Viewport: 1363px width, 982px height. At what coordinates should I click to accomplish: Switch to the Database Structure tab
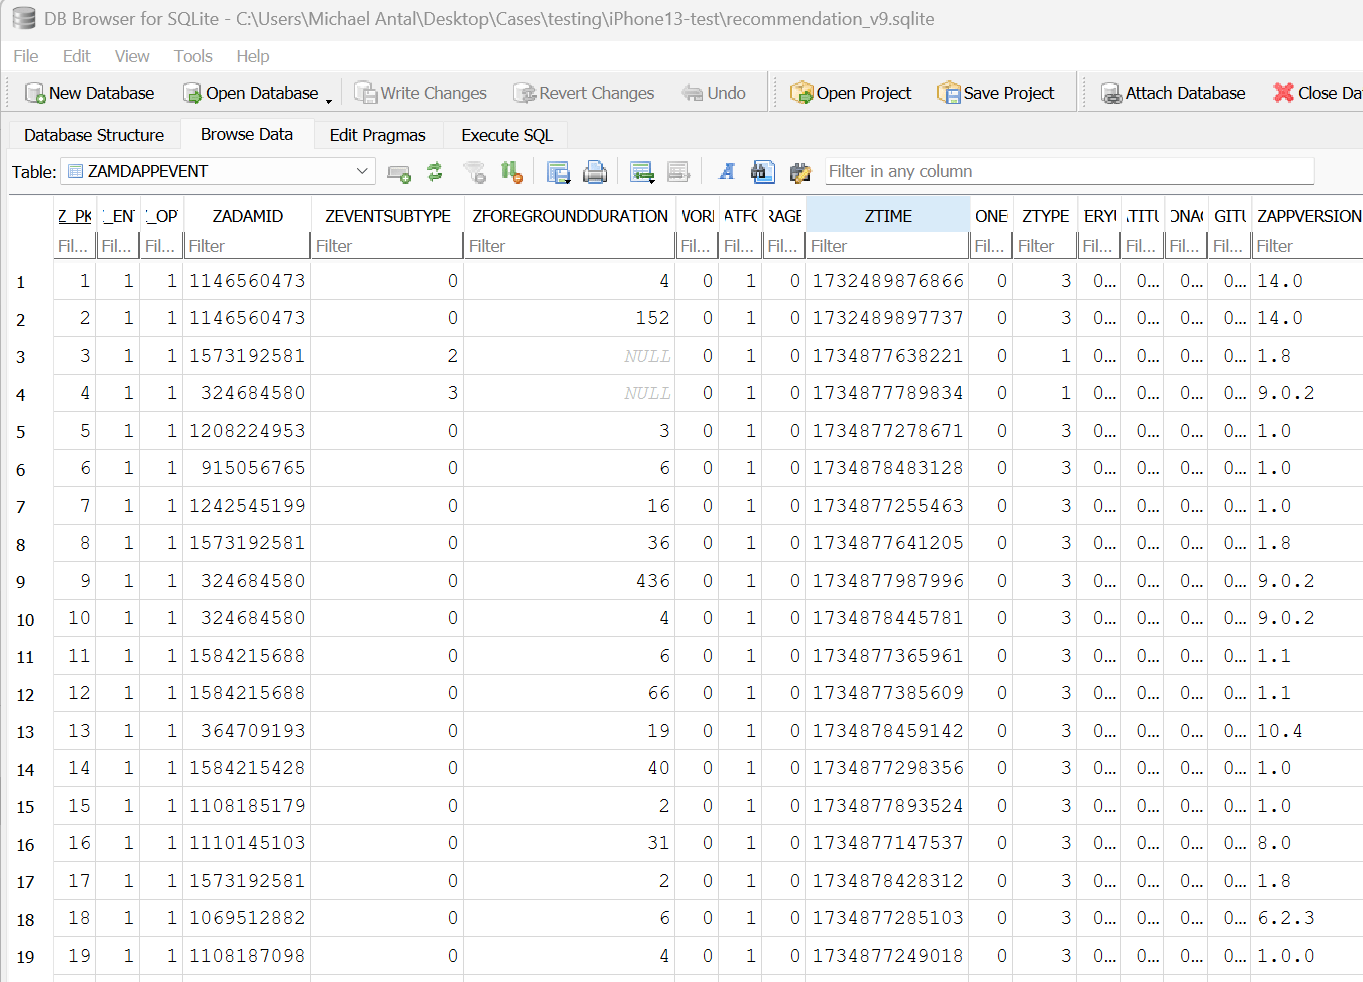[94, 135]
